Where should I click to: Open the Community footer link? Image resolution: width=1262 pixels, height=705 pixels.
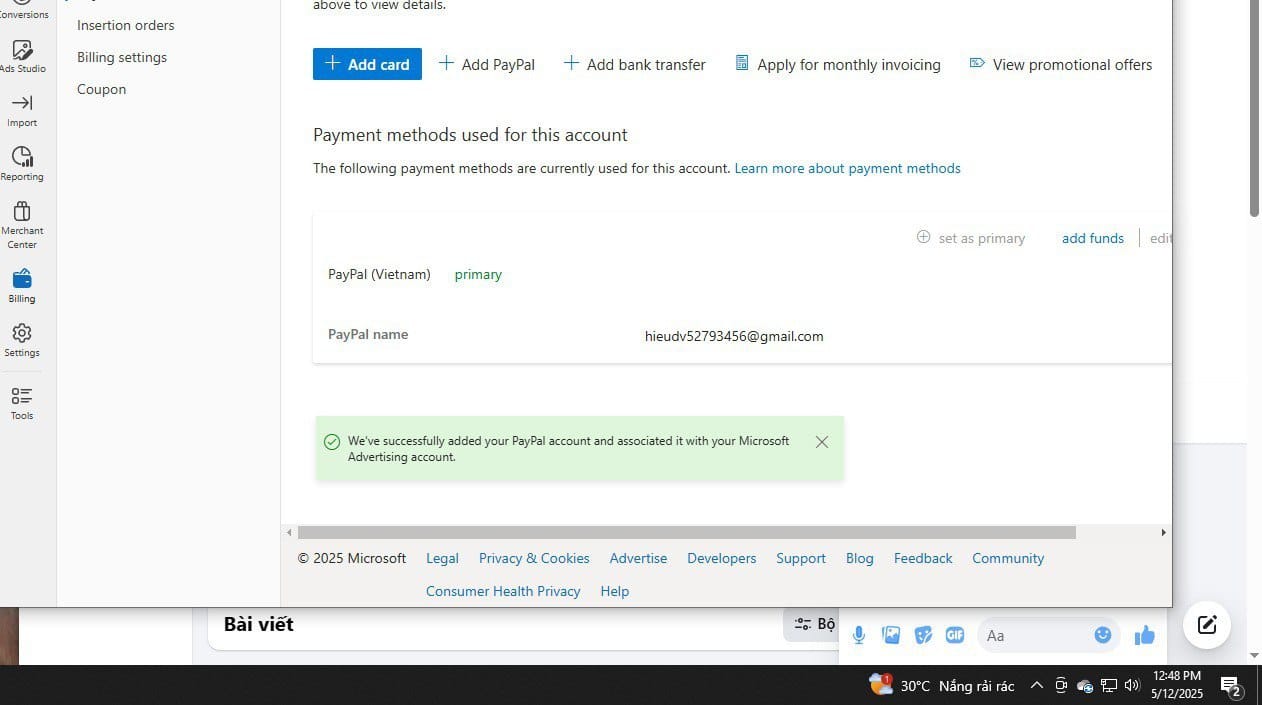(x=1008, y=558)
